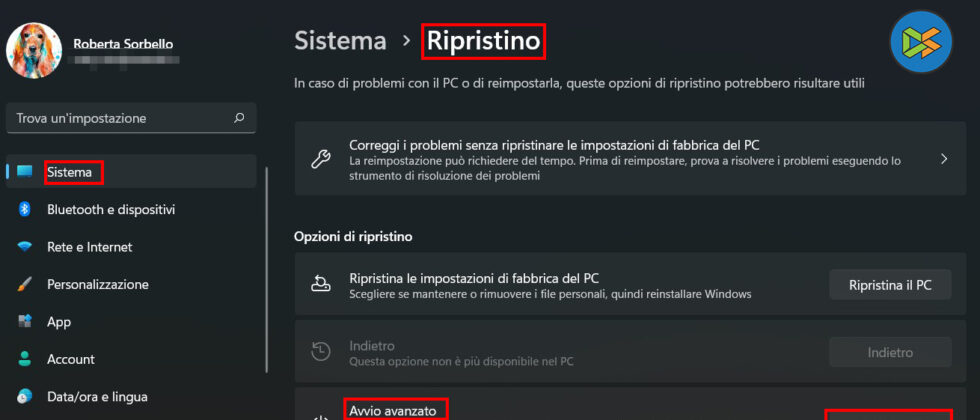Click the troubleshooter wrench icon
Viewport: 980px width, 420px height.
[x=321, y=159]
